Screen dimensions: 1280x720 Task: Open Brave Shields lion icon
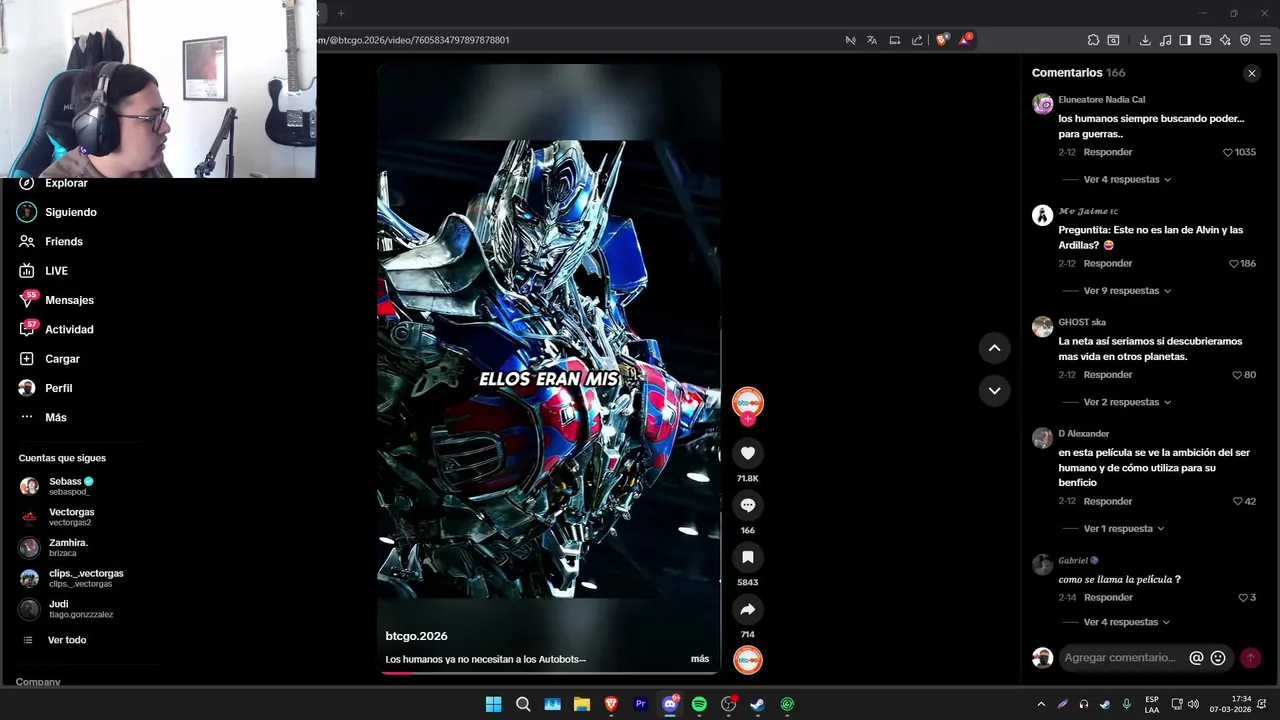click(x=941, y=40)
